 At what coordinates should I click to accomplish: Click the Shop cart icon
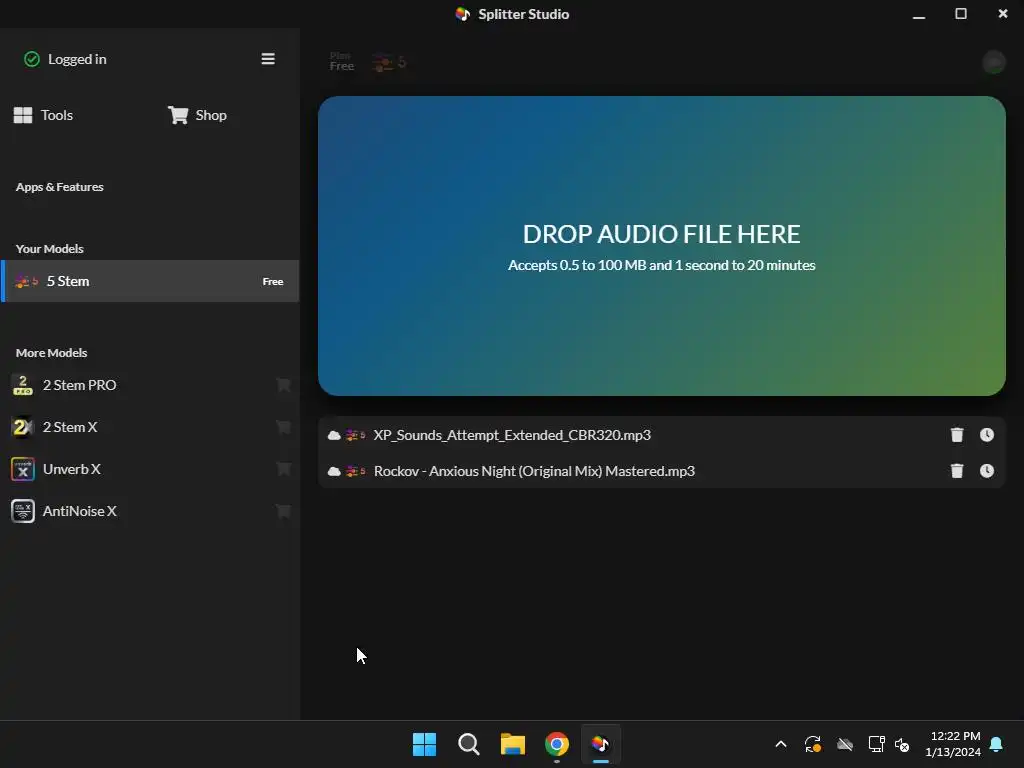pos(178,115)
